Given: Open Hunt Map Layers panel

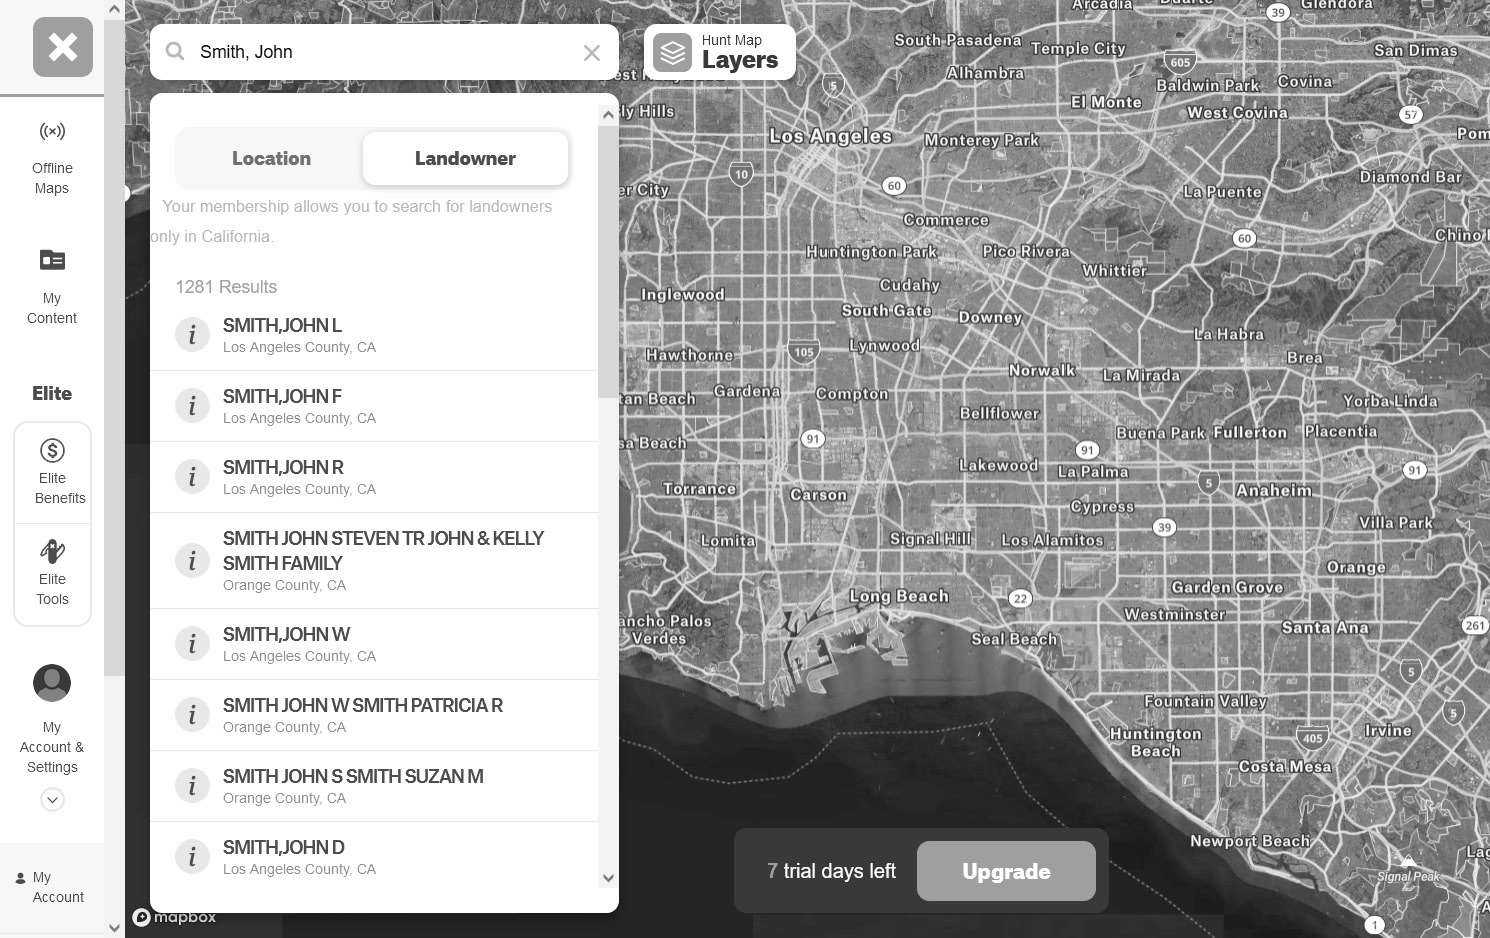Looking at the screenshot, I should 720,52.
